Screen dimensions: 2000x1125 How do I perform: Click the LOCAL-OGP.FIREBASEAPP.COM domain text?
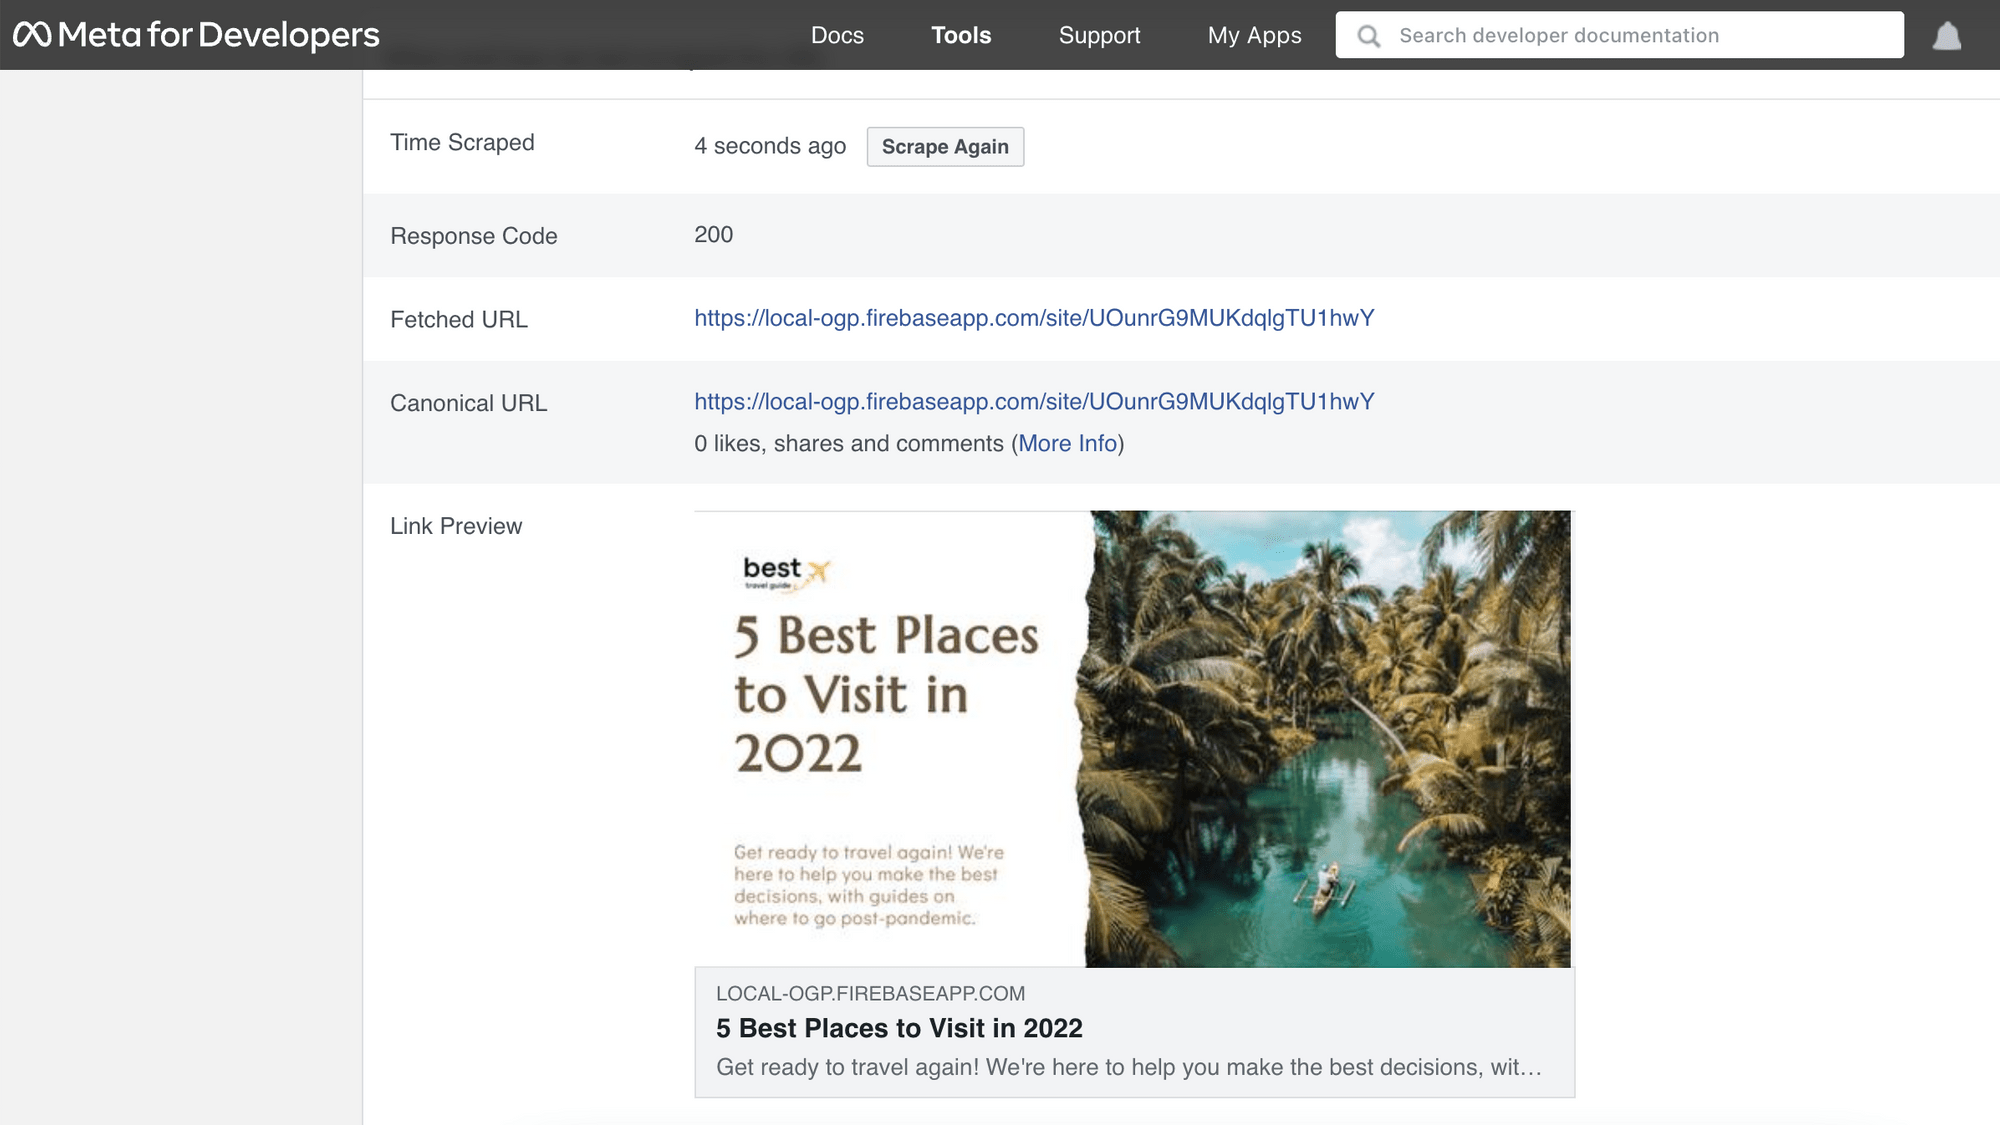click(870, 994)
